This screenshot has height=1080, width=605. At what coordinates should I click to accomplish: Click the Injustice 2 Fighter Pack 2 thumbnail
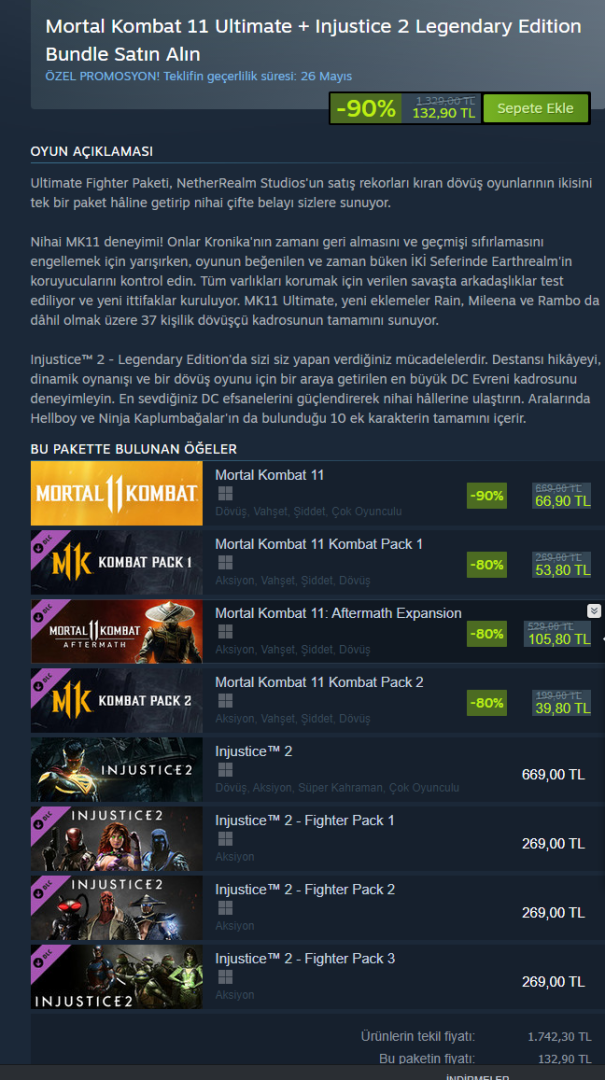116,908
